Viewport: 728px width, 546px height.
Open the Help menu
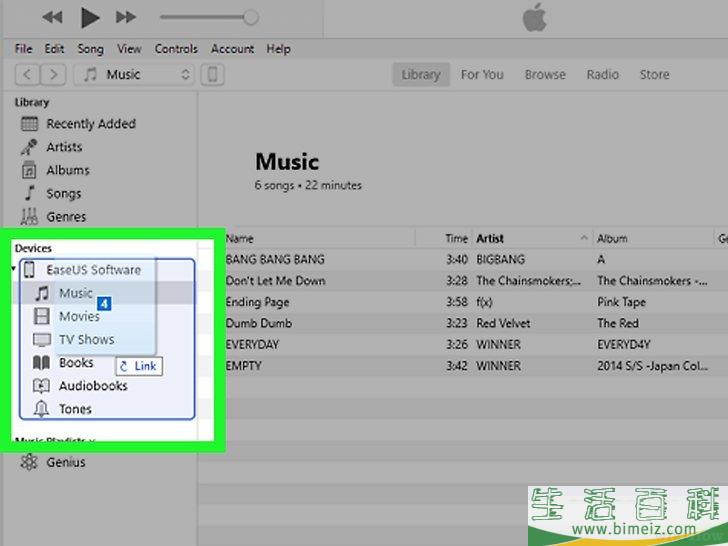click(278, 49)
